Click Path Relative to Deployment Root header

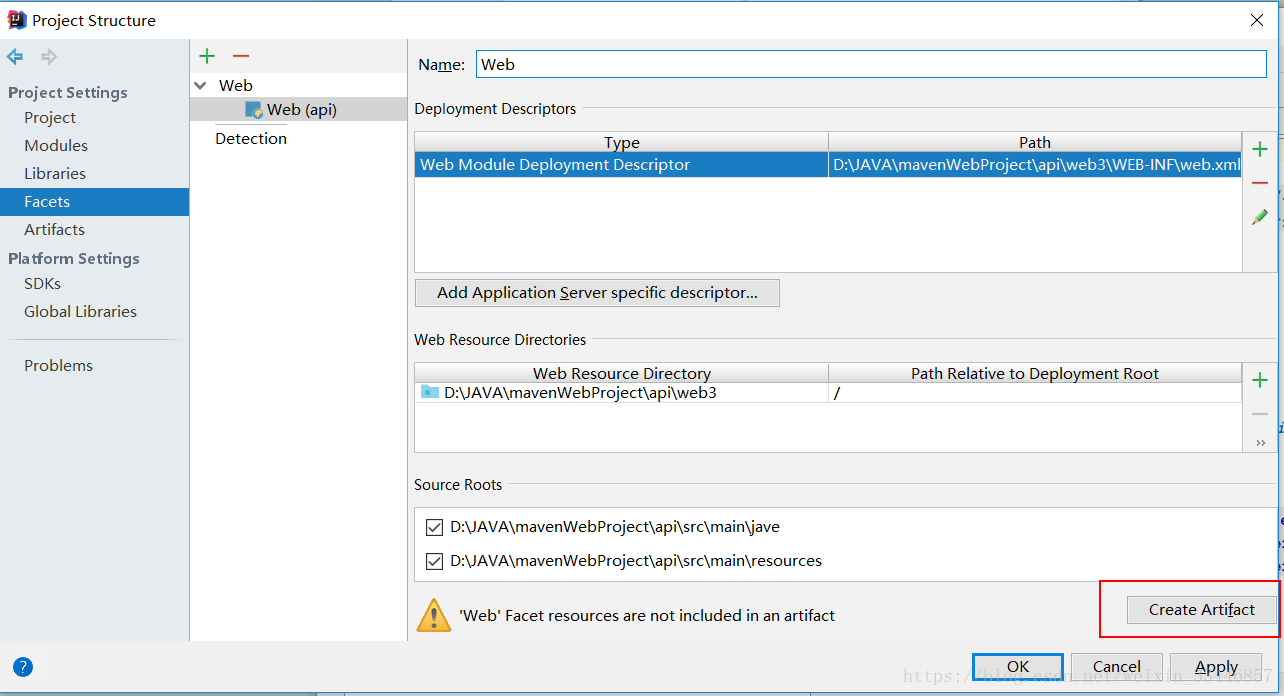click(1035, 373)
